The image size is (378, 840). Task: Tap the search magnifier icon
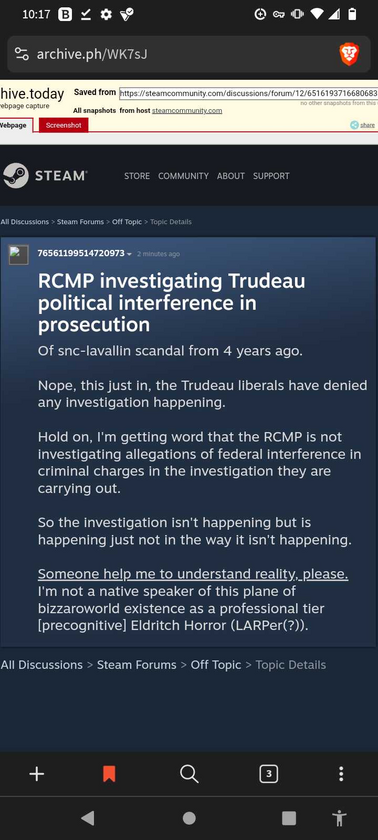pyautogui.click(x=189, y=774)
